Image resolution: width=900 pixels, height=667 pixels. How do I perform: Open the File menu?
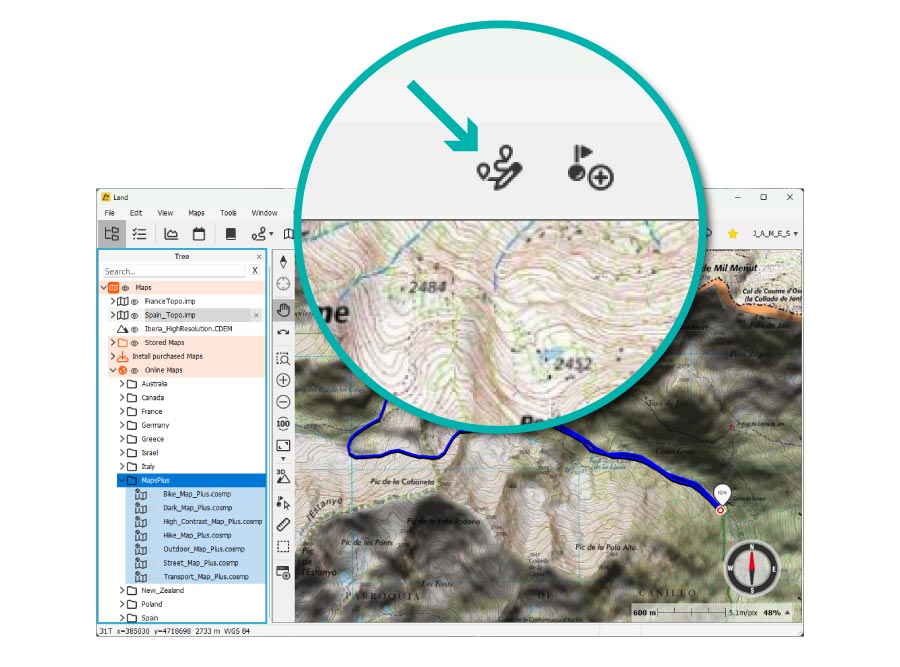[109, 212]
